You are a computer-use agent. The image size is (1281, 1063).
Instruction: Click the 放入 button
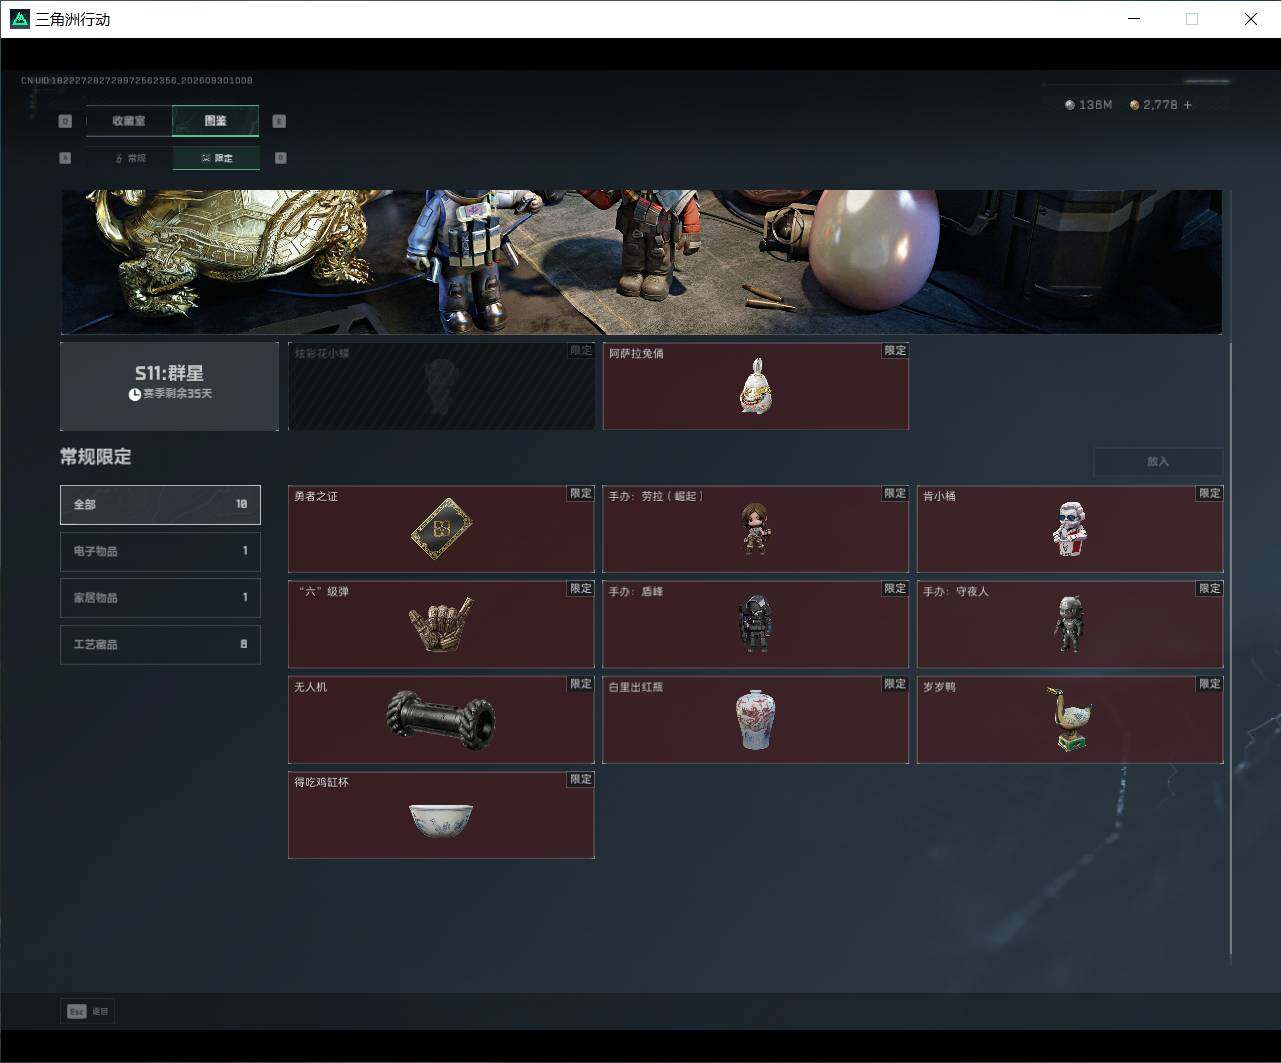[1158, 462]
